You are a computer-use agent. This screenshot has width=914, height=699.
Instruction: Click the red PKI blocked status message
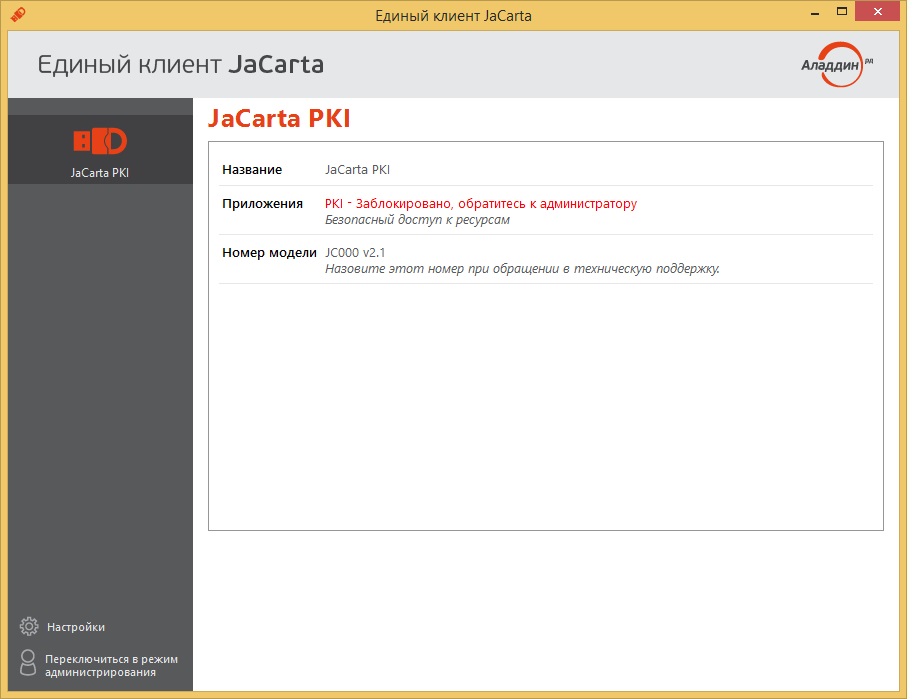coord(481,204)
